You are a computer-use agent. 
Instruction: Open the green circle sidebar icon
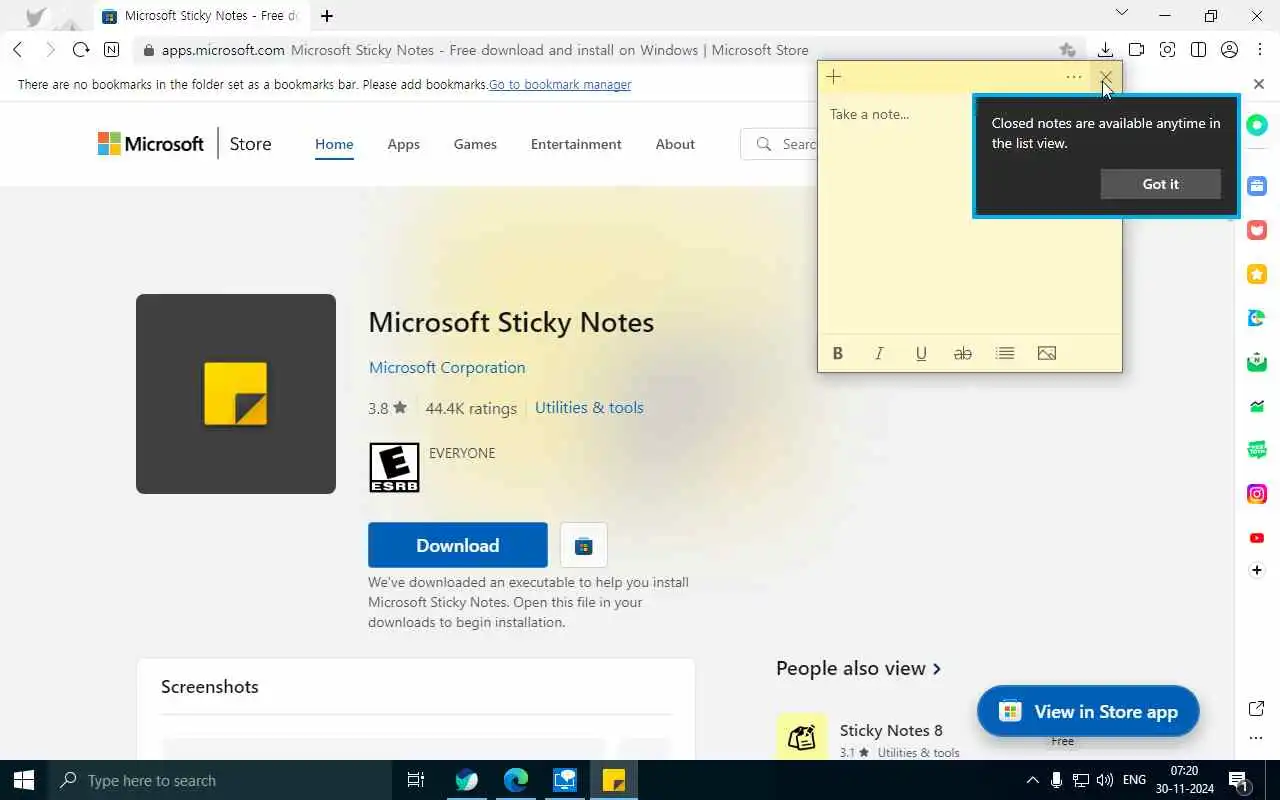(1257, 125)
